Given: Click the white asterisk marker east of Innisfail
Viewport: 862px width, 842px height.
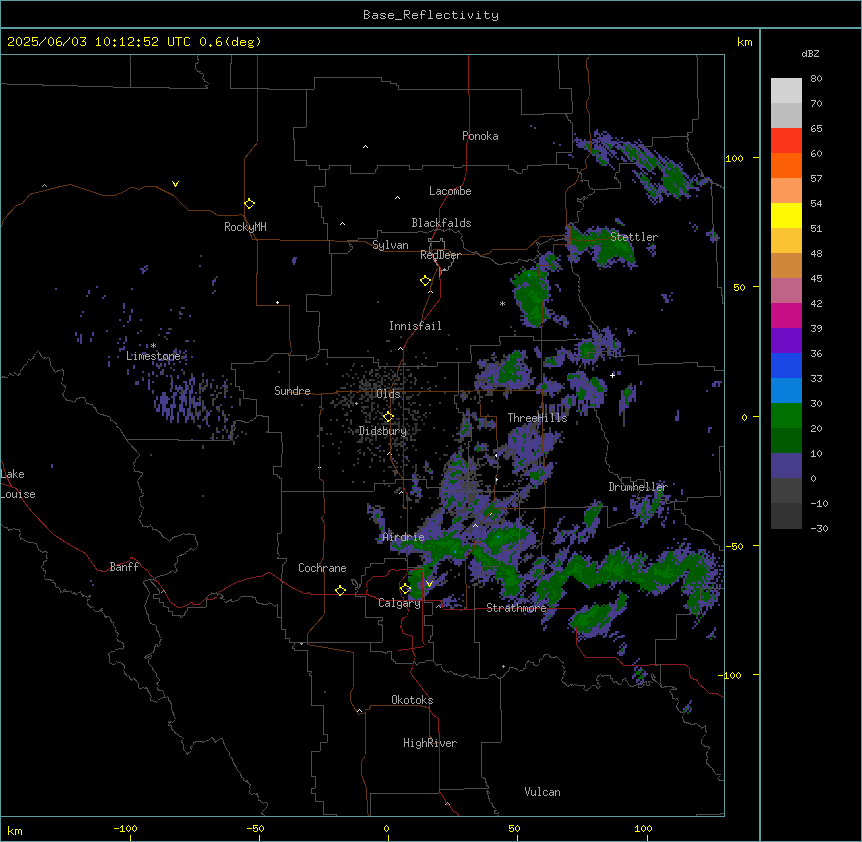Looking at the screenshot, I should (x=502, y=303).
